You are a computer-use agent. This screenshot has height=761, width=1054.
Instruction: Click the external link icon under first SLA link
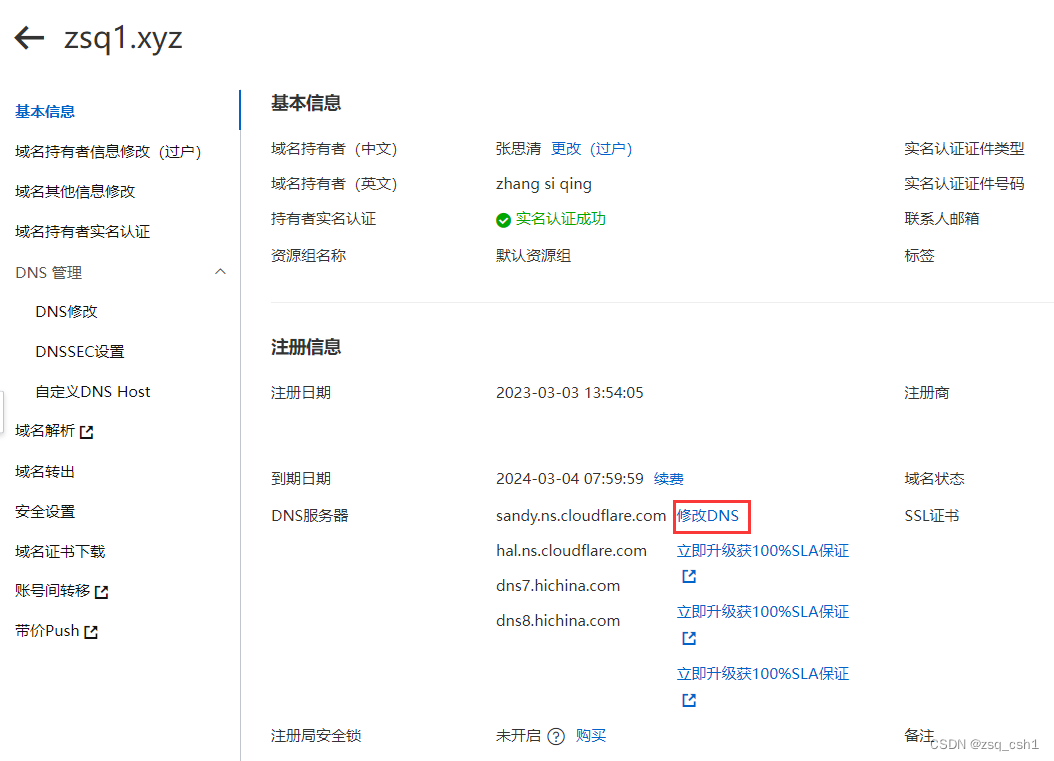click(687, 575)
